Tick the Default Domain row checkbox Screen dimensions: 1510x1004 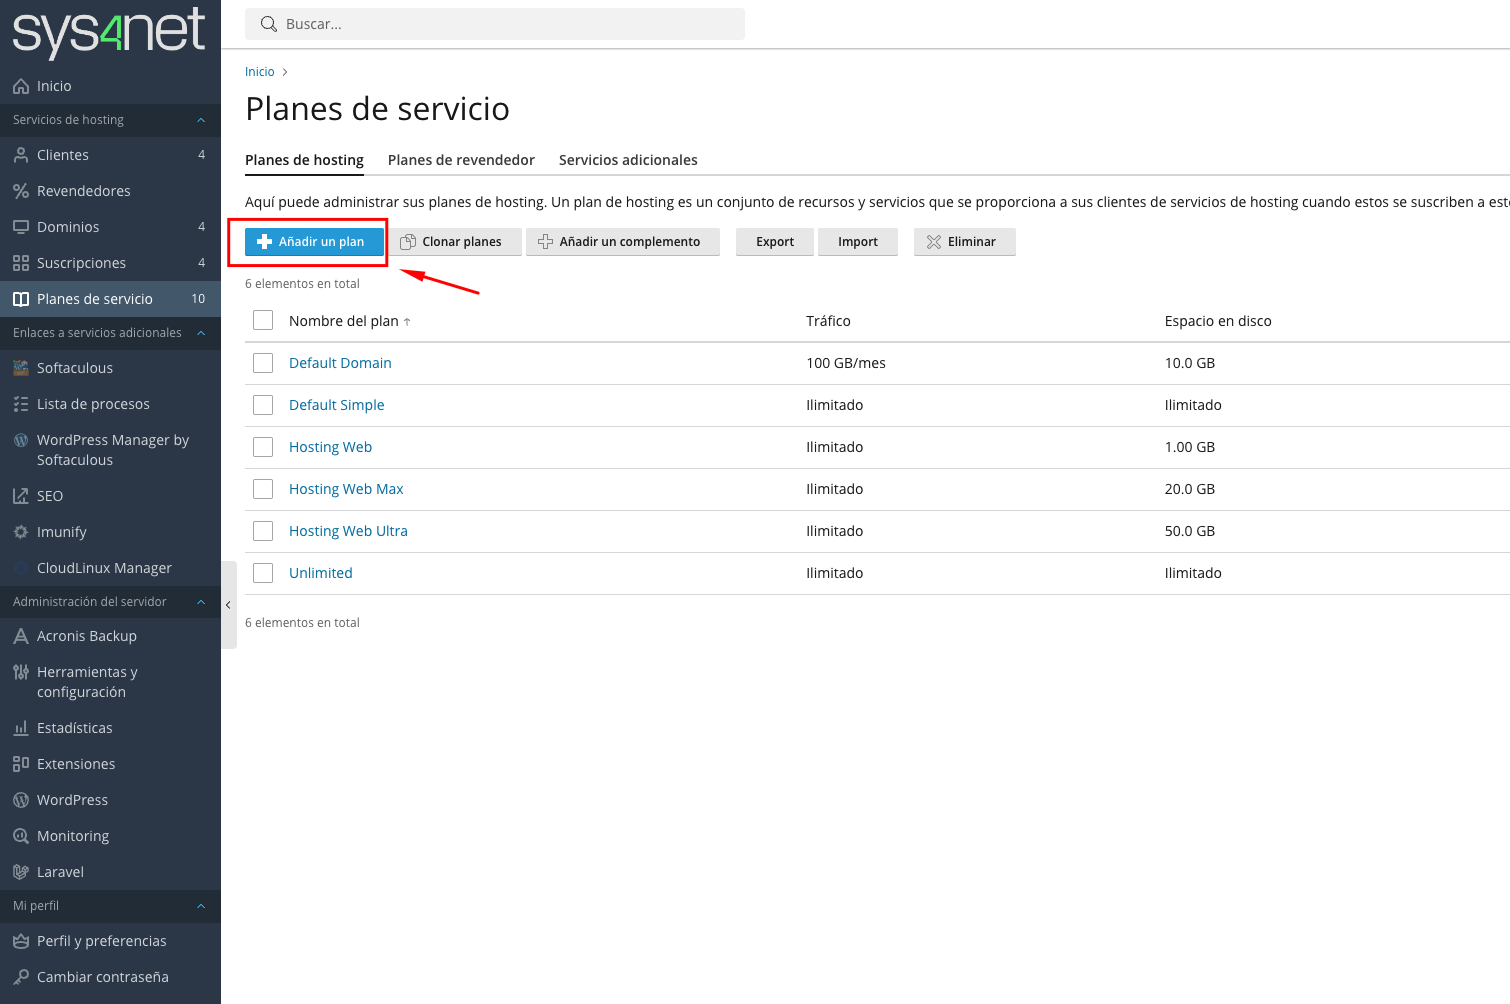click(263, 363)
